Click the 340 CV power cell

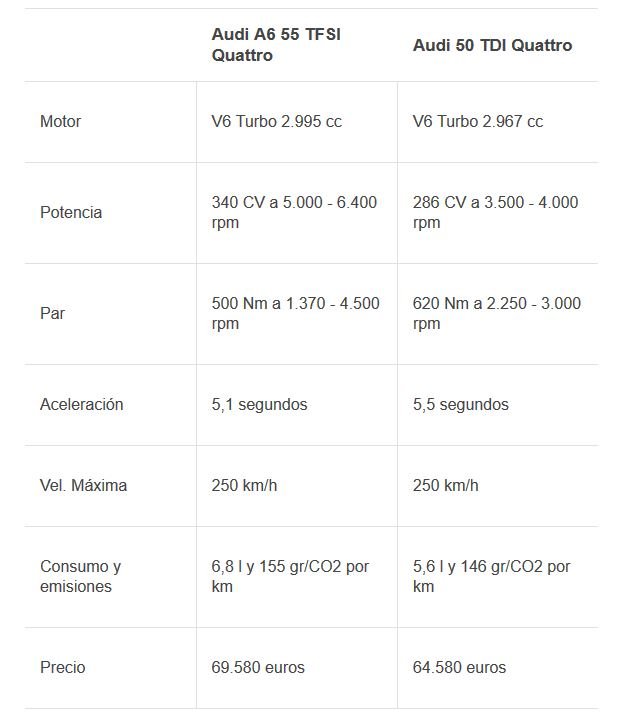294,212
